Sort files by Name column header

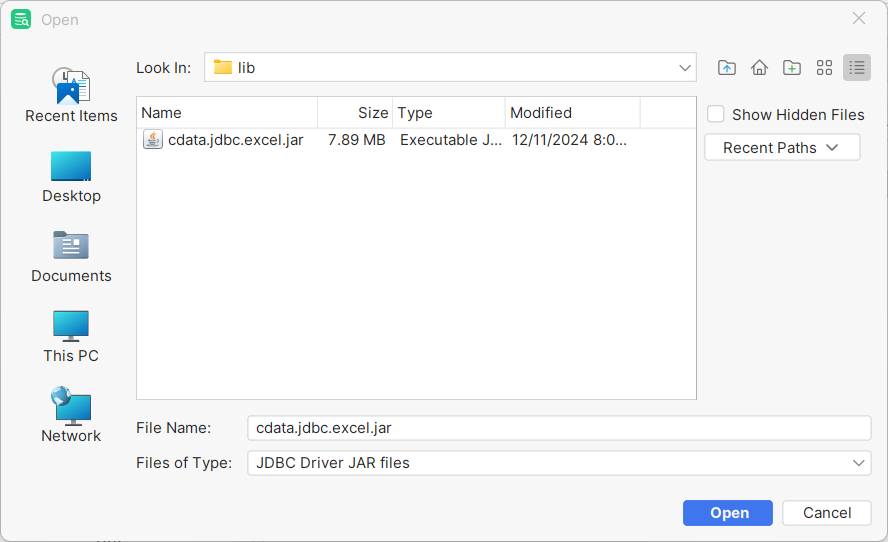[x=227, y=113]
